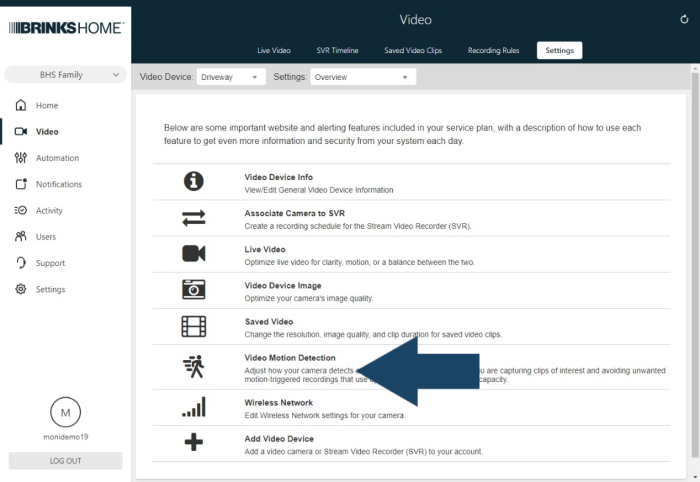The image size is (700, 482).
Task: Open the Recording Rules tab
Action: [x=493, y=50]
